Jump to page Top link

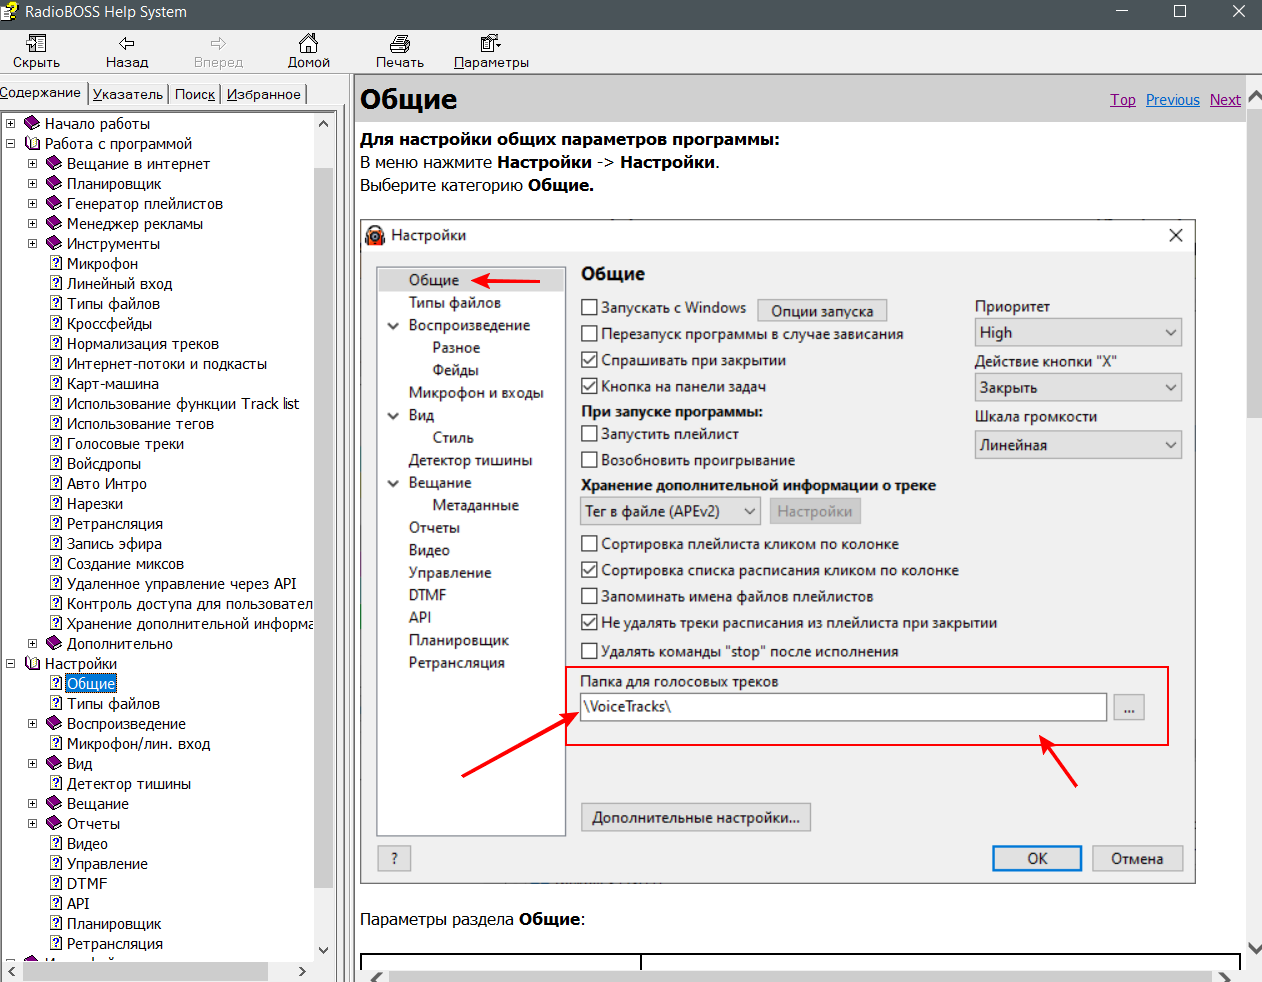click(1122, 100)
